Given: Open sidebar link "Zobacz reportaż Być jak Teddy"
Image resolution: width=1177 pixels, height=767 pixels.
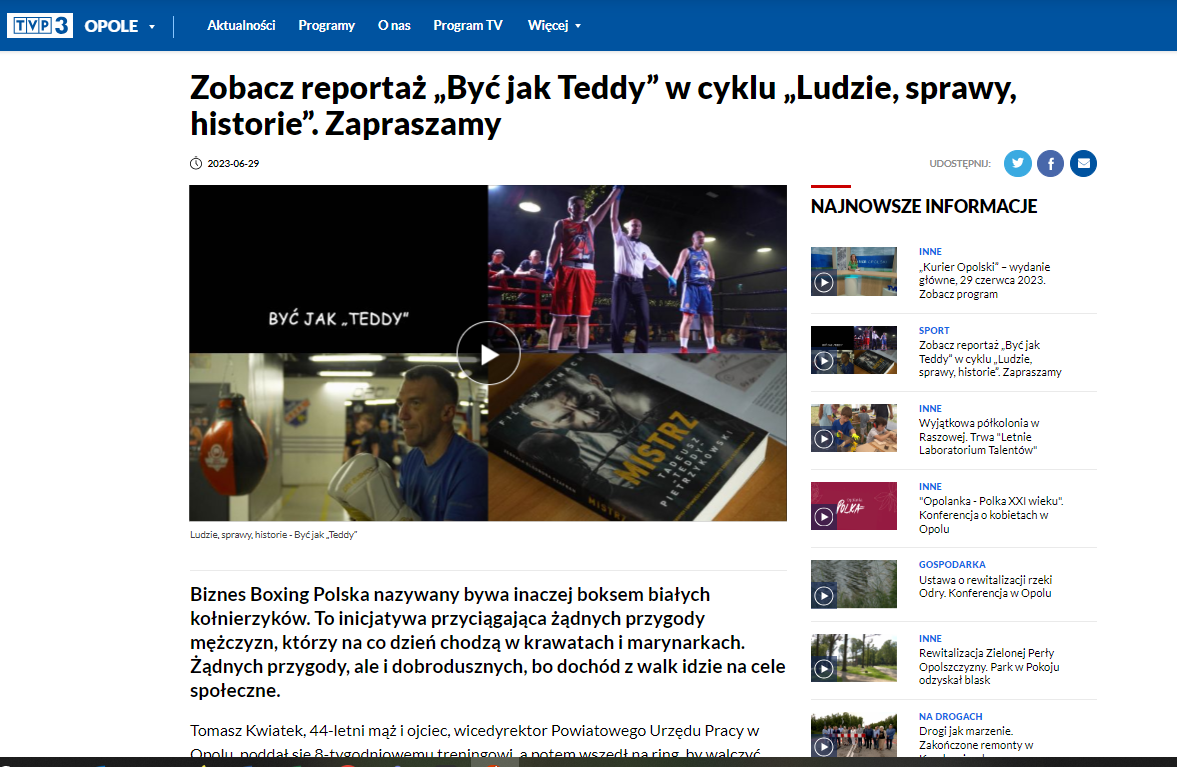Looking at the screenshot, I should coord(989,359).
